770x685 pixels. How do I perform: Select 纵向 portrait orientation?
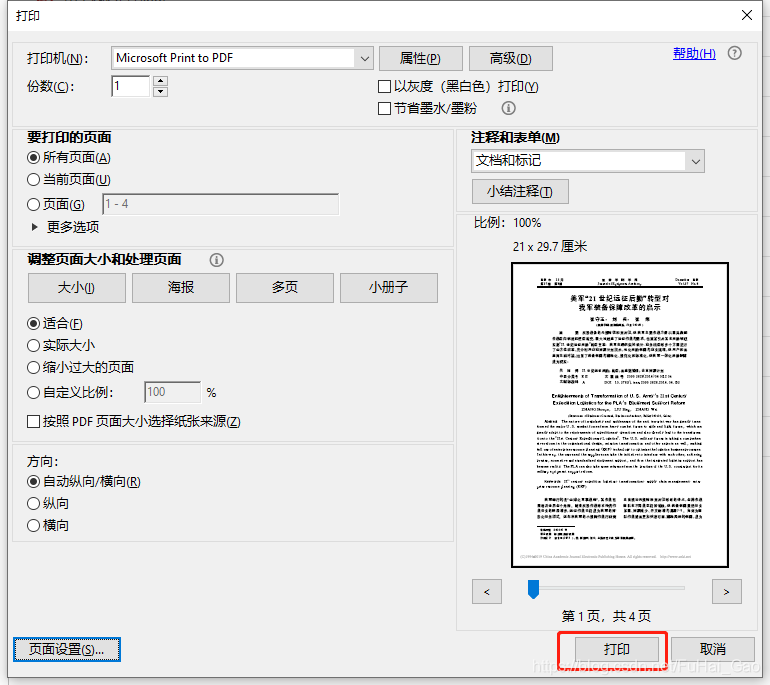pos(33,503)
